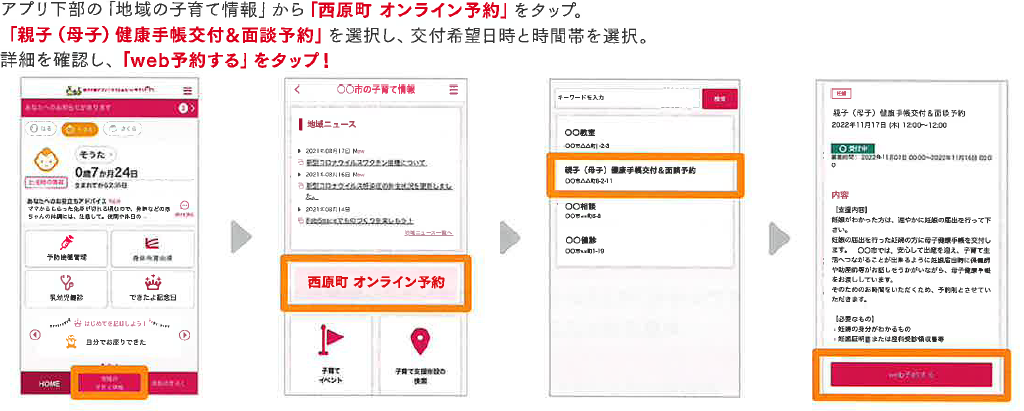Go back using the arrow in 子育て情報 header
1024x411 pixels.
pyautogui.click(x=297, y=89)
